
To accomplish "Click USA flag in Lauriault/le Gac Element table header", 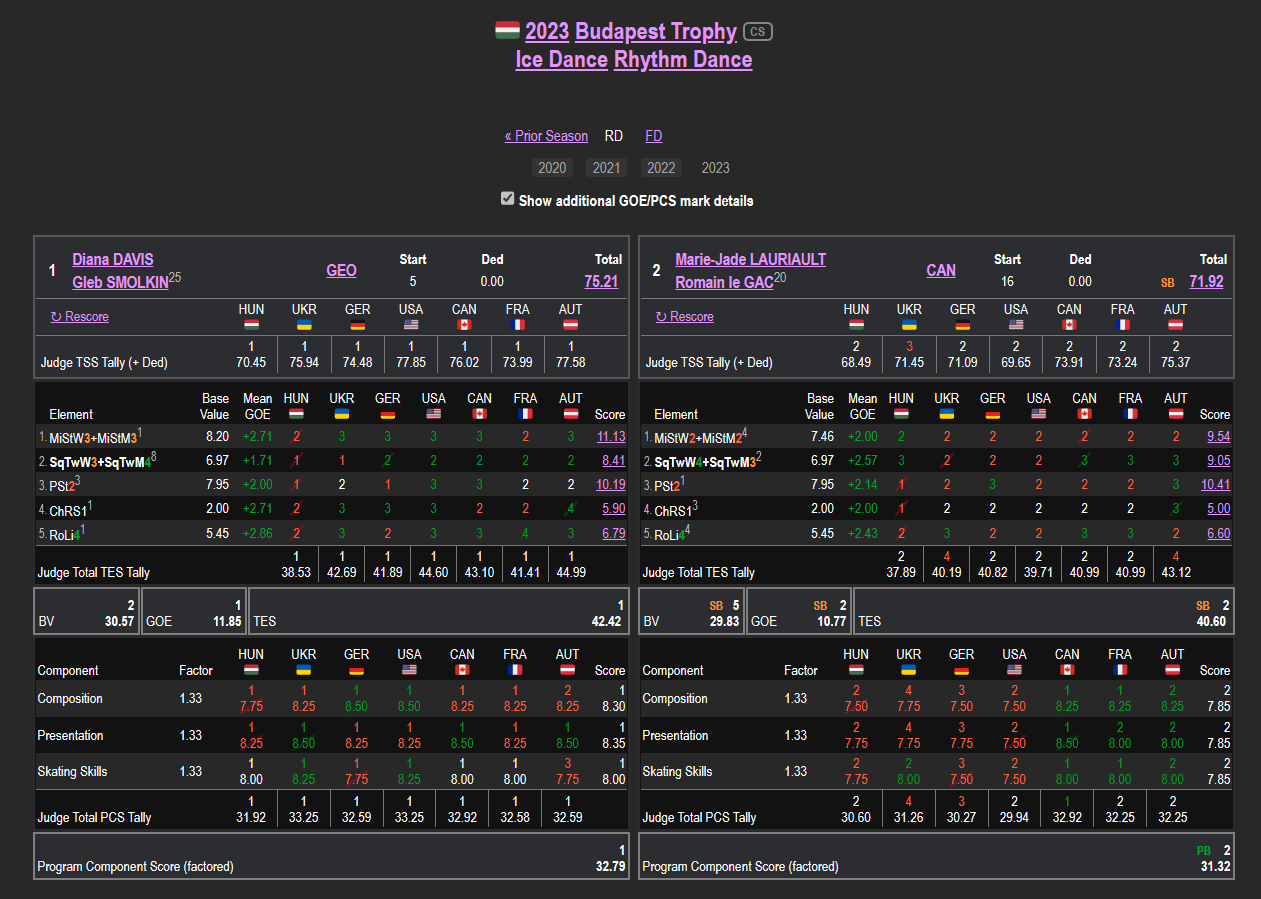I will point(1039,414).
